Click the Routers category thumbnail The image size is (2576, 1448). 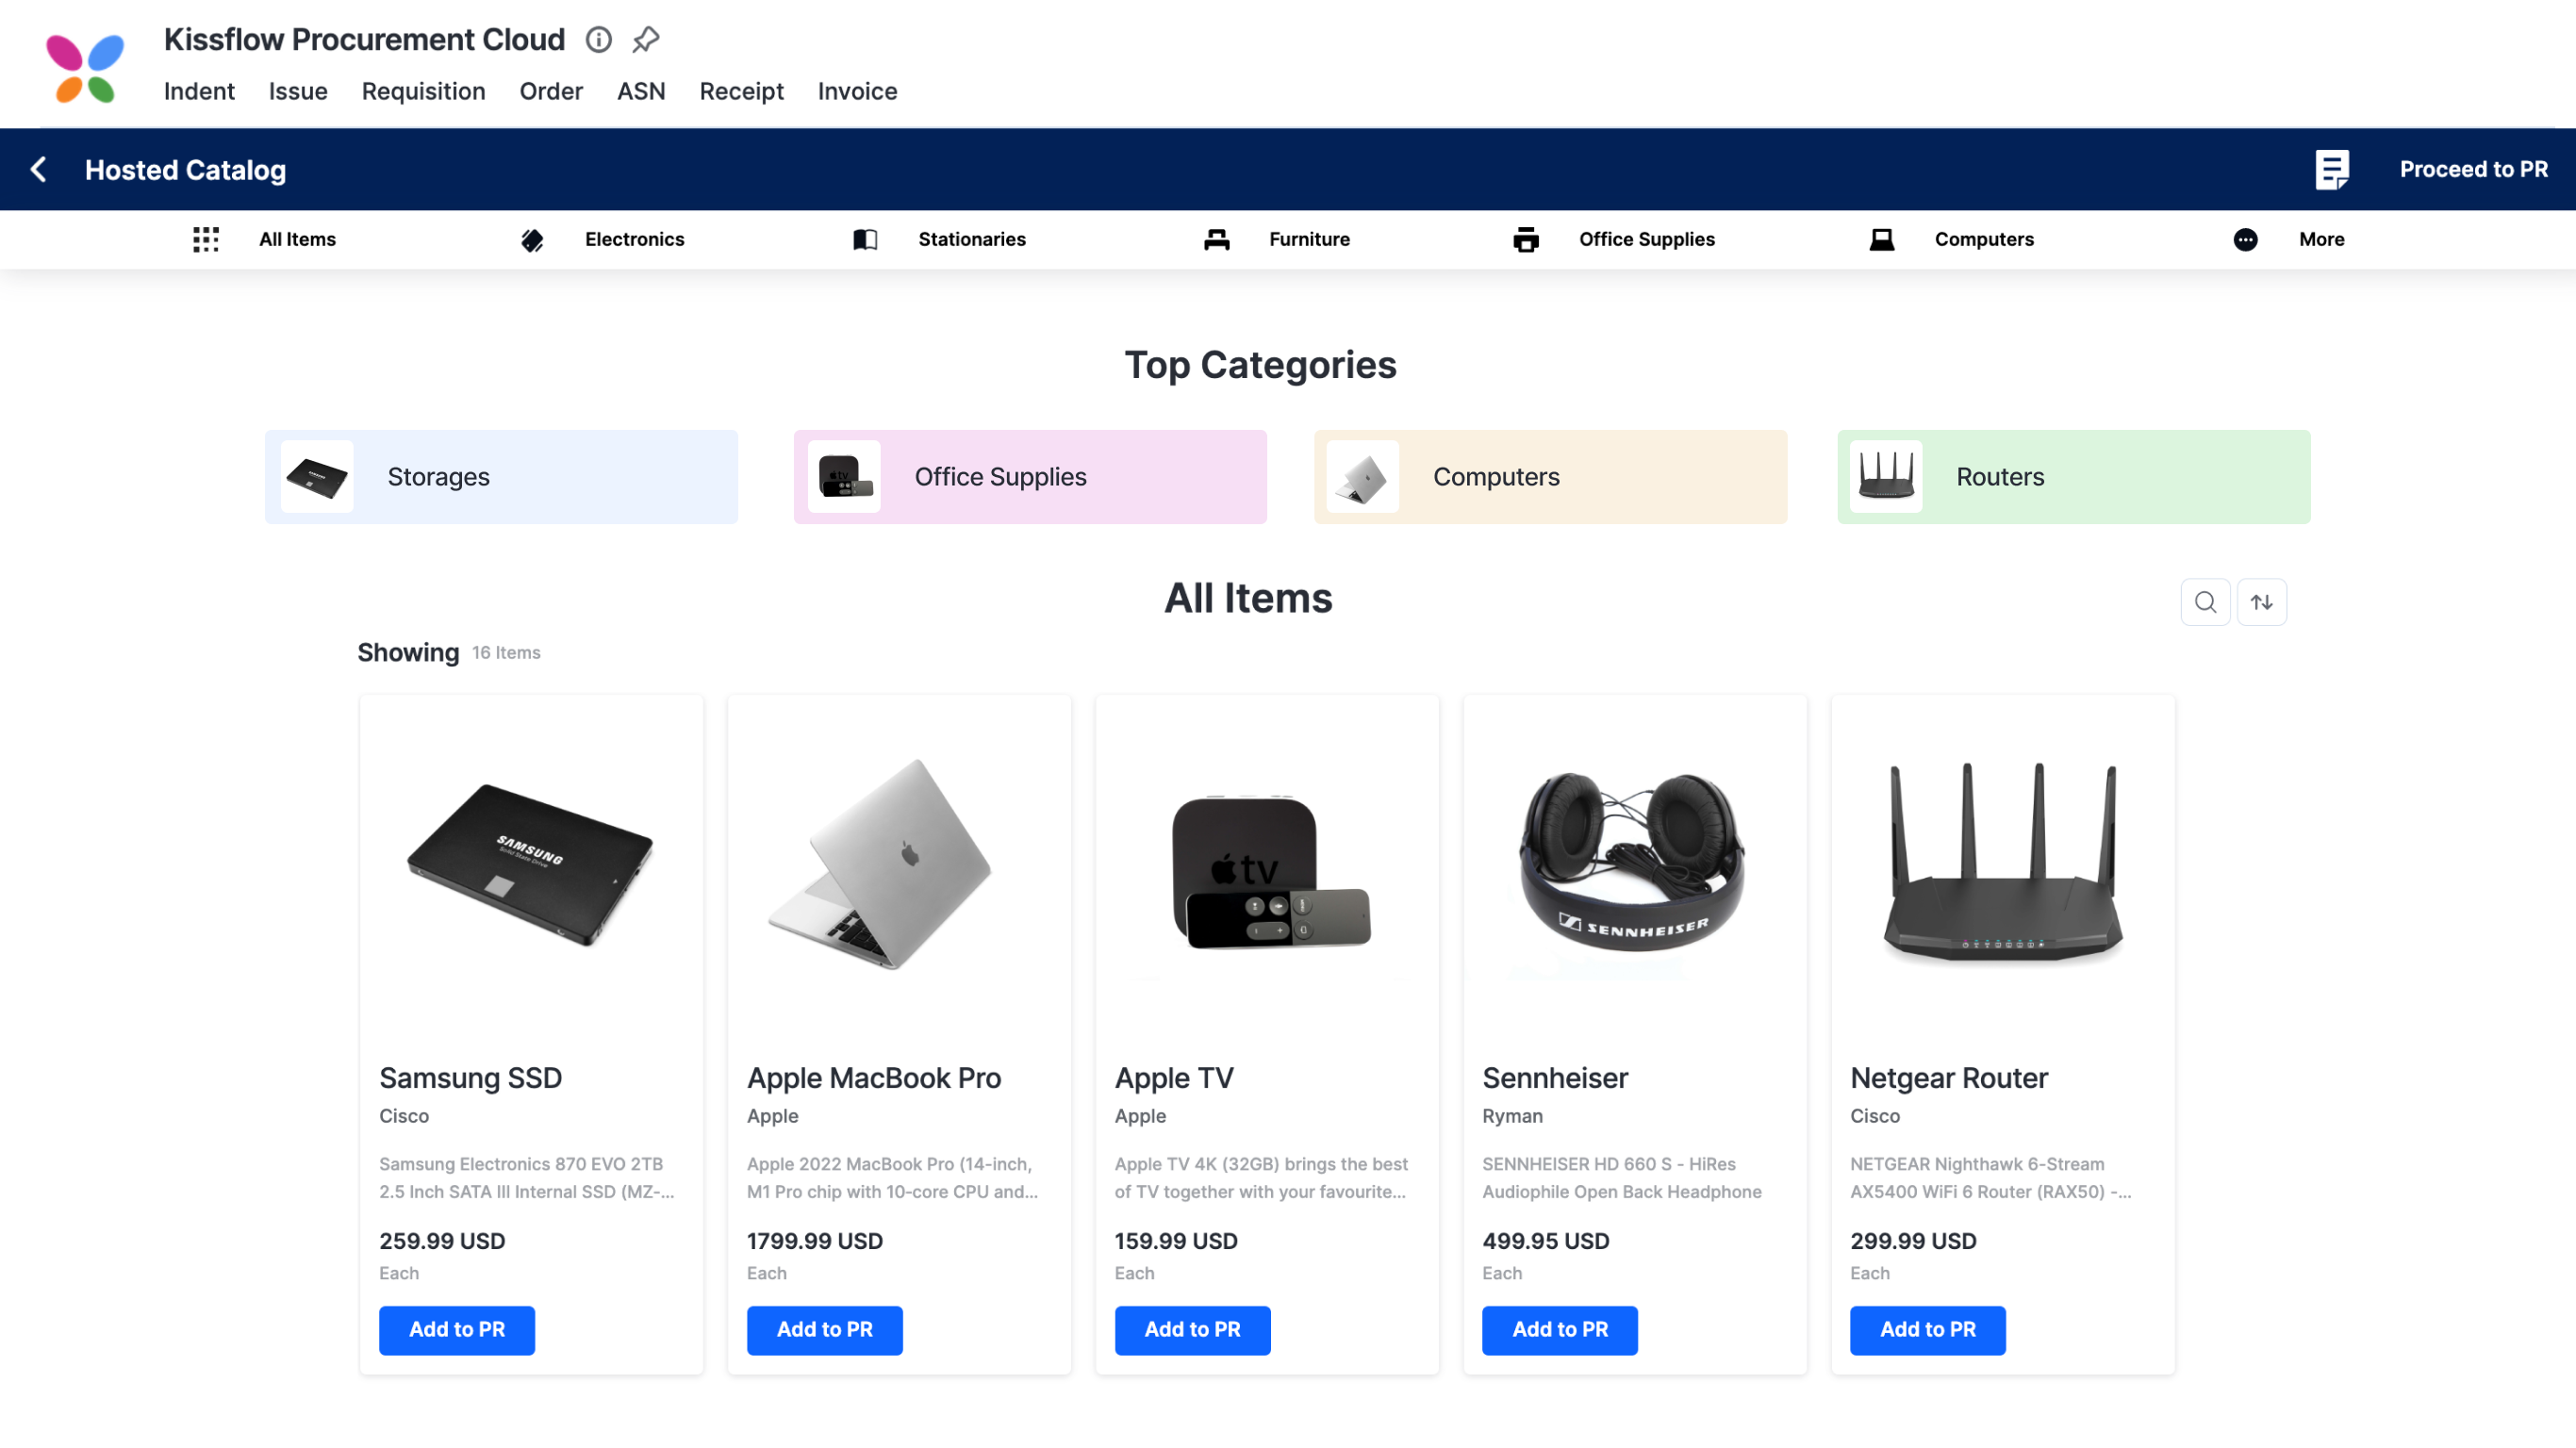(1886, 477)
